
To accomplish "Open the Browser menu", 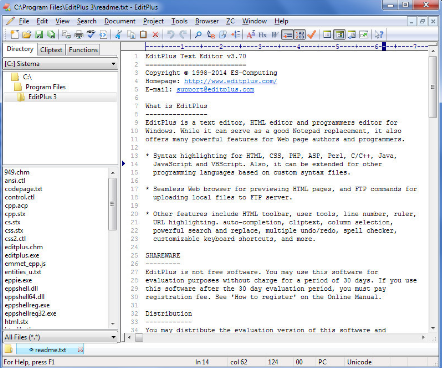I will click(x=207, y=21).
